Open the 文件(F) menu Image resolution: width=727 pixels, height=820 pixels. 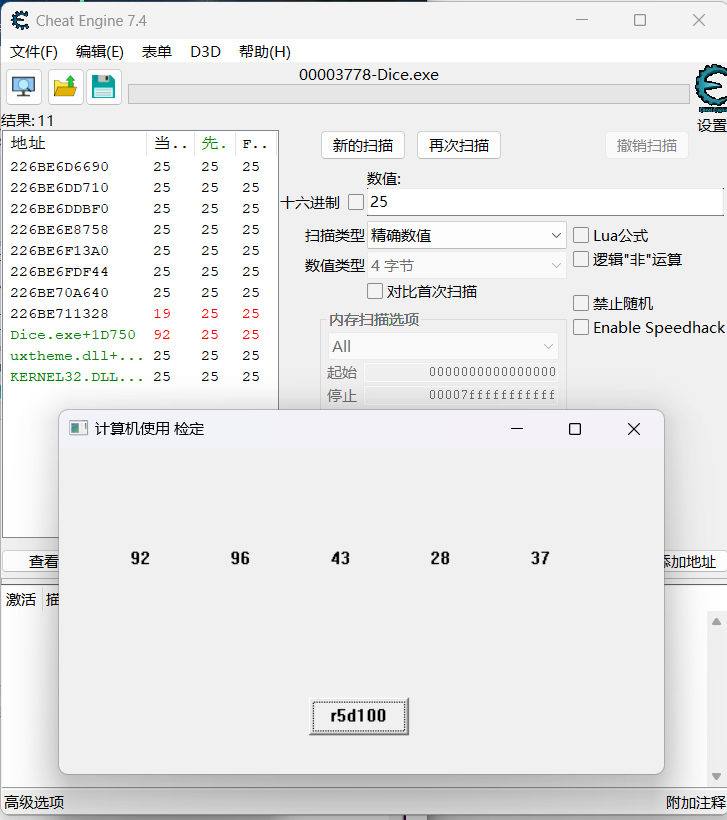(x=34, y=52)
